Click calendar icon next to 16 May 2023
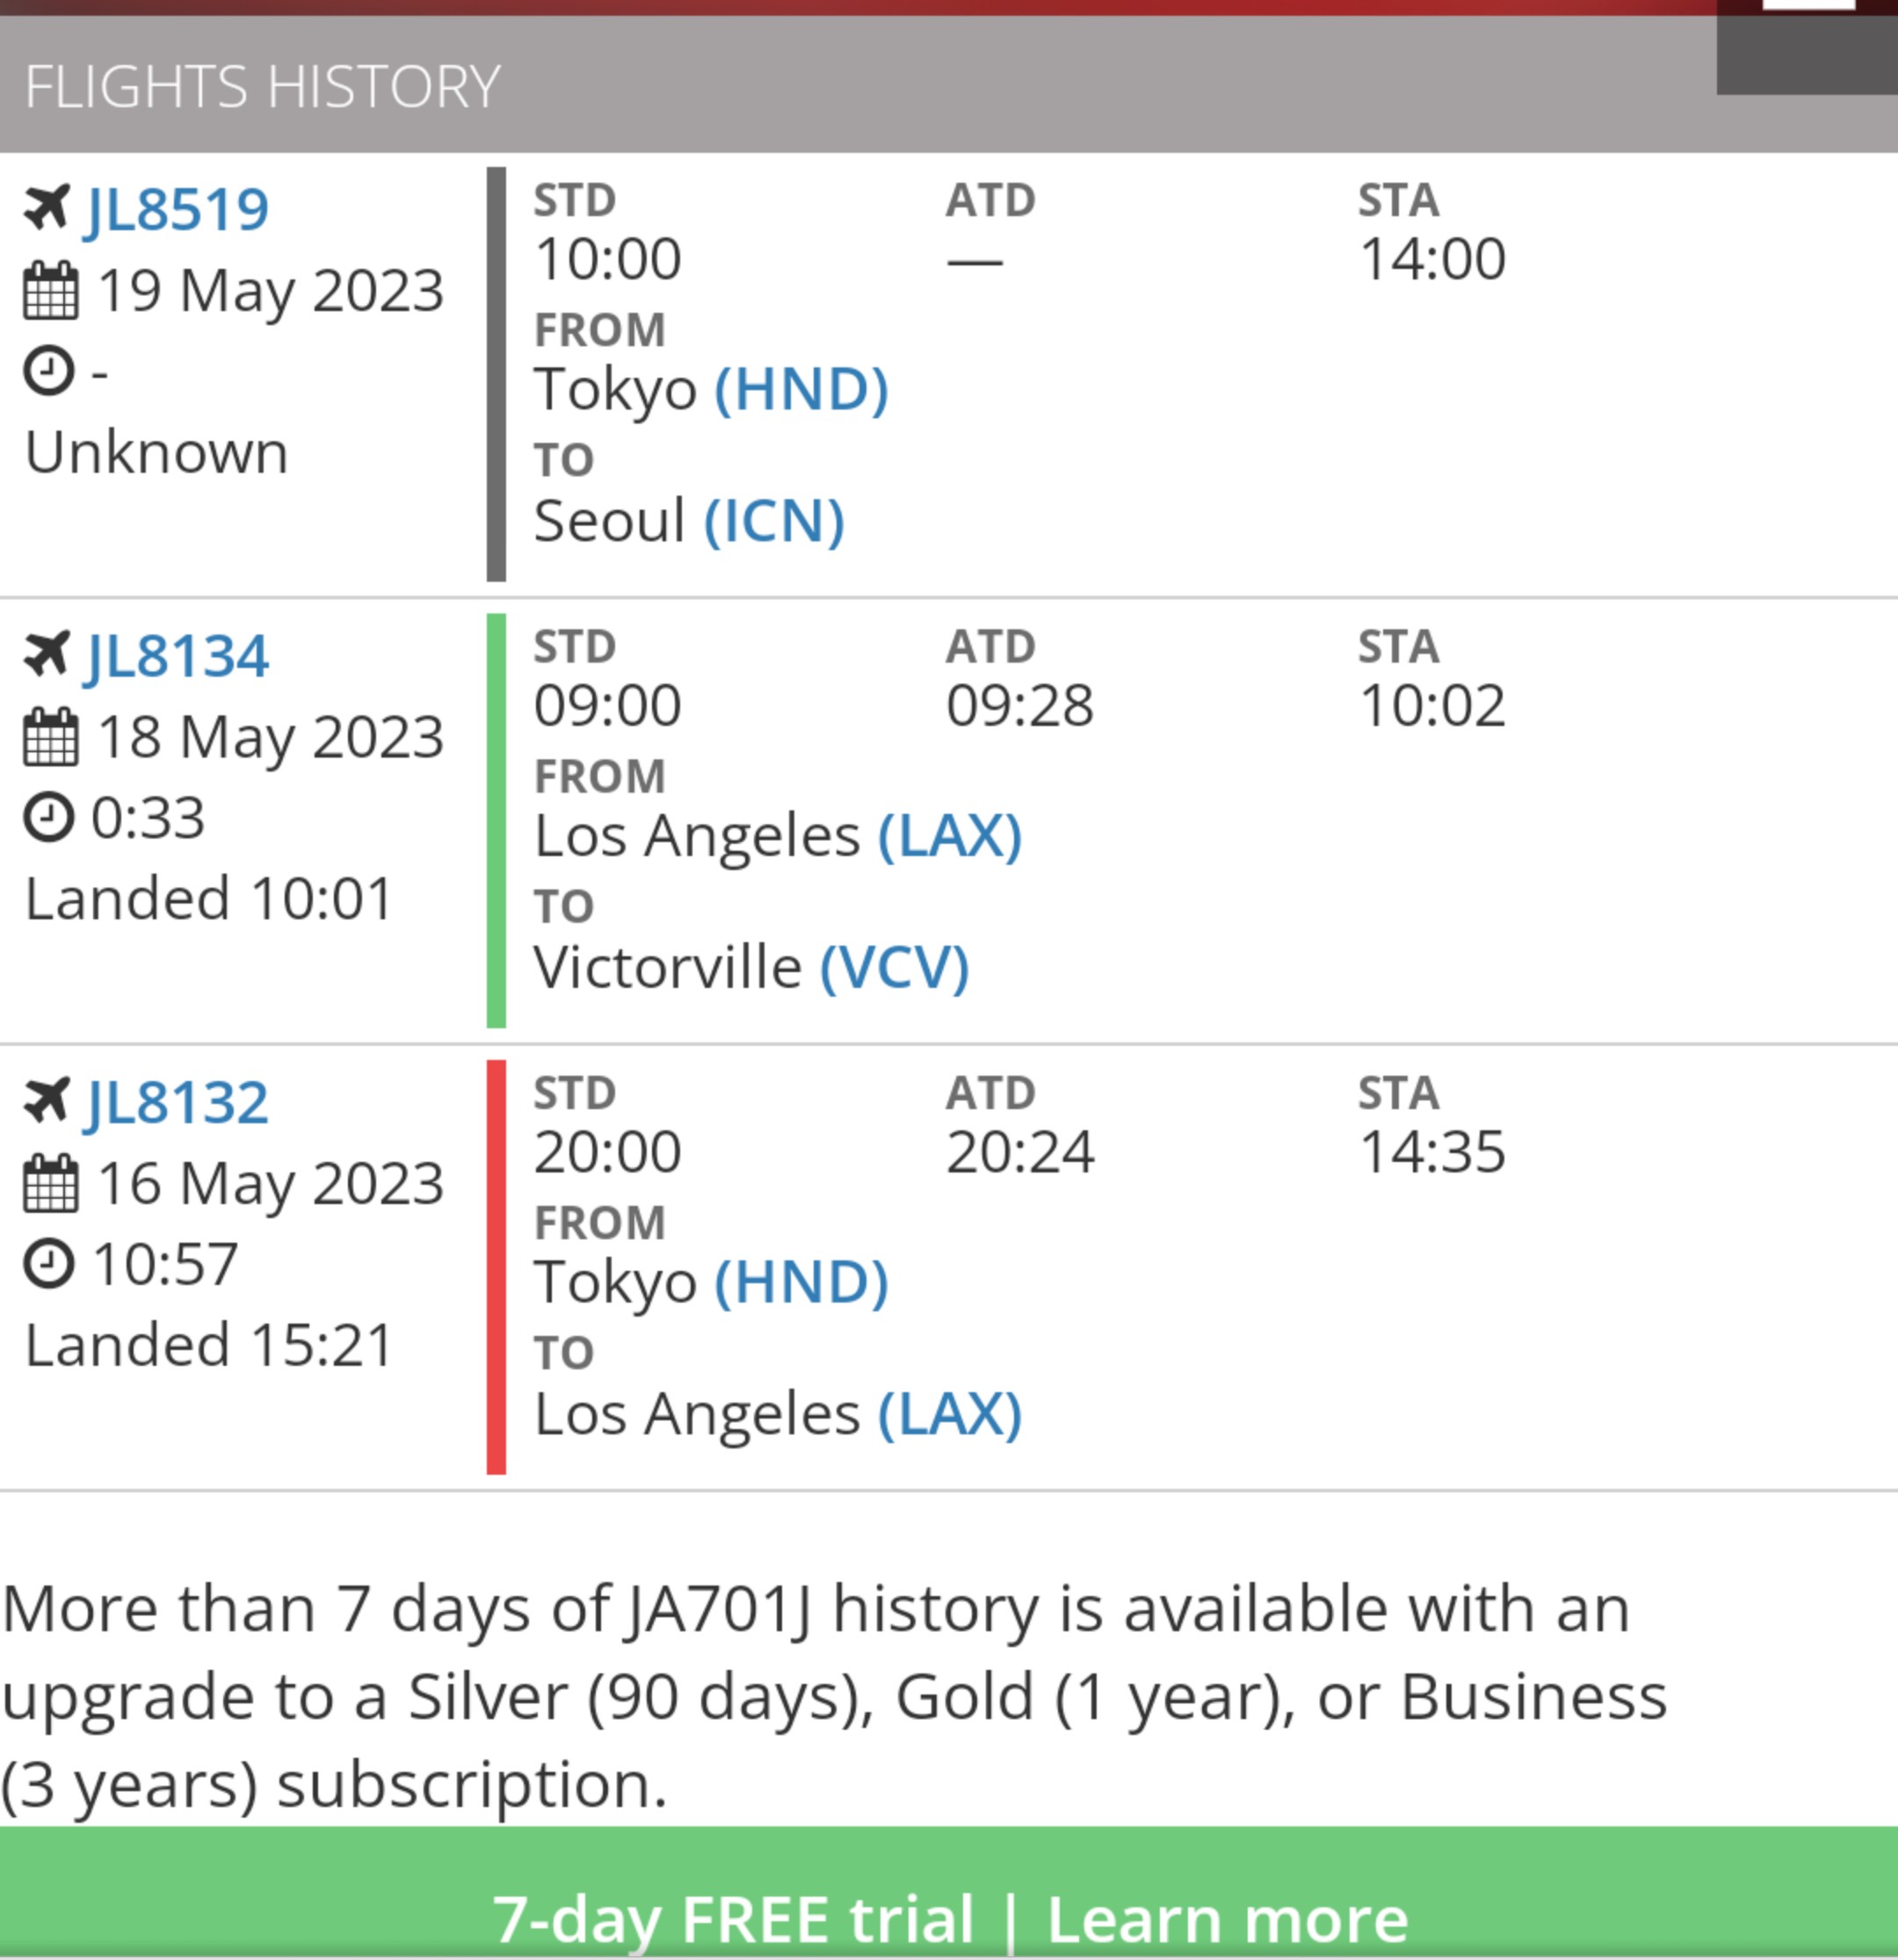 [x=50, y=1183]
